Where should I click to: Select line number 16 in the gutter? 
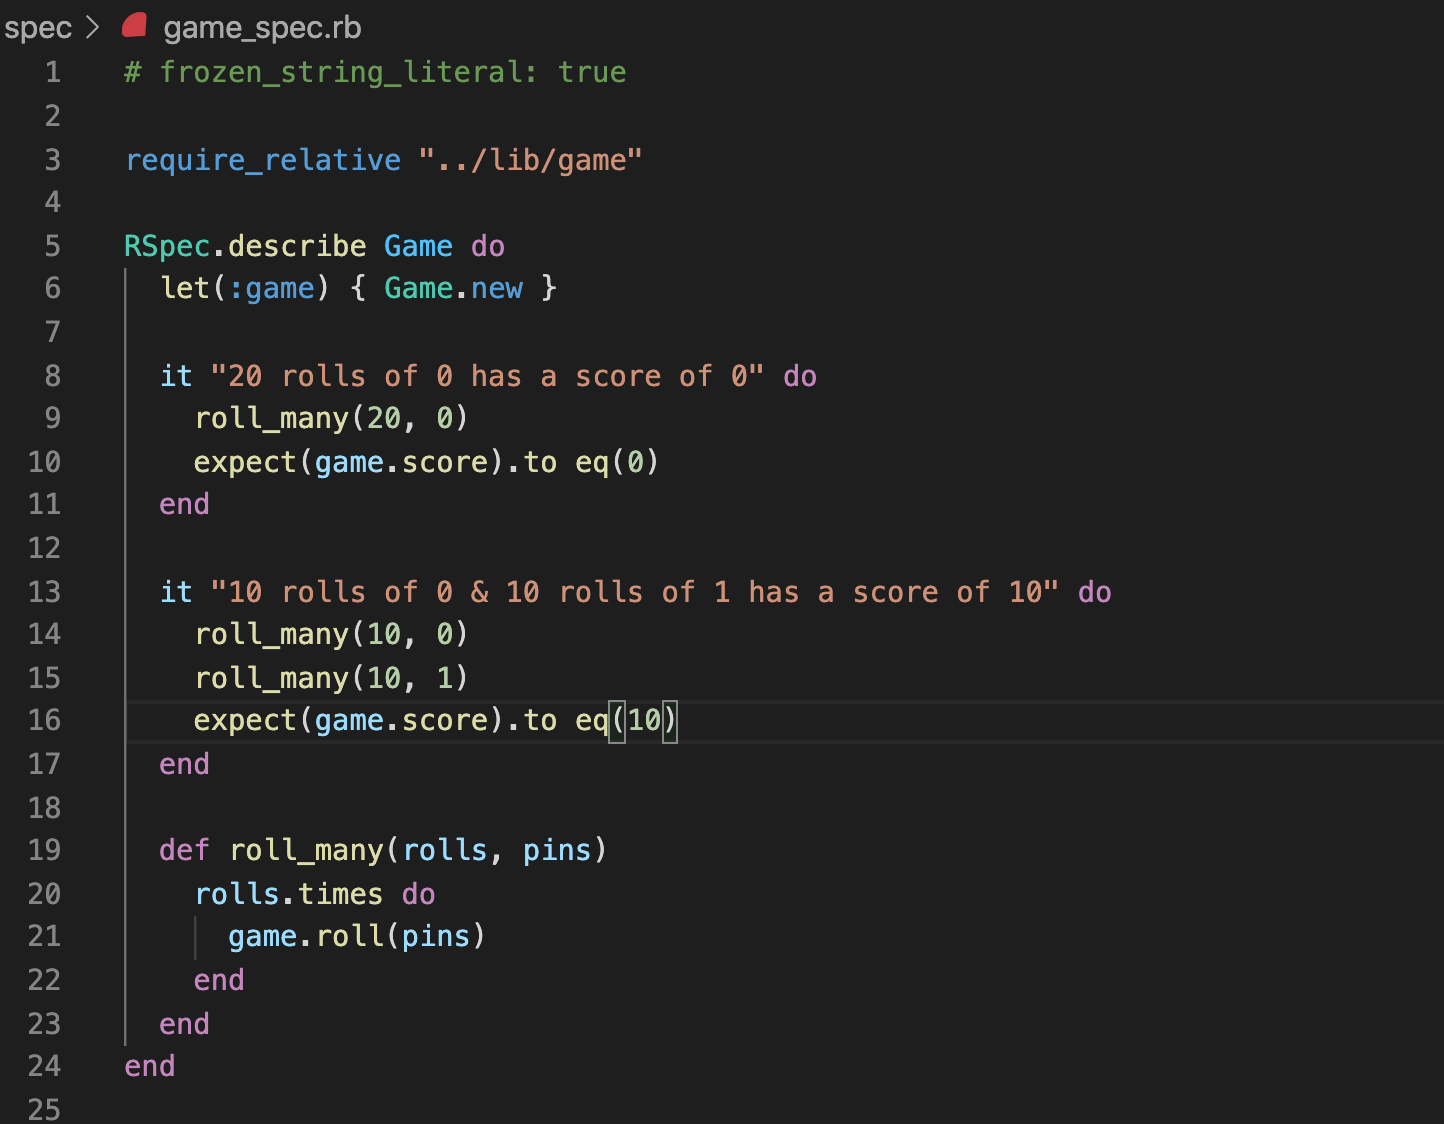44,720
